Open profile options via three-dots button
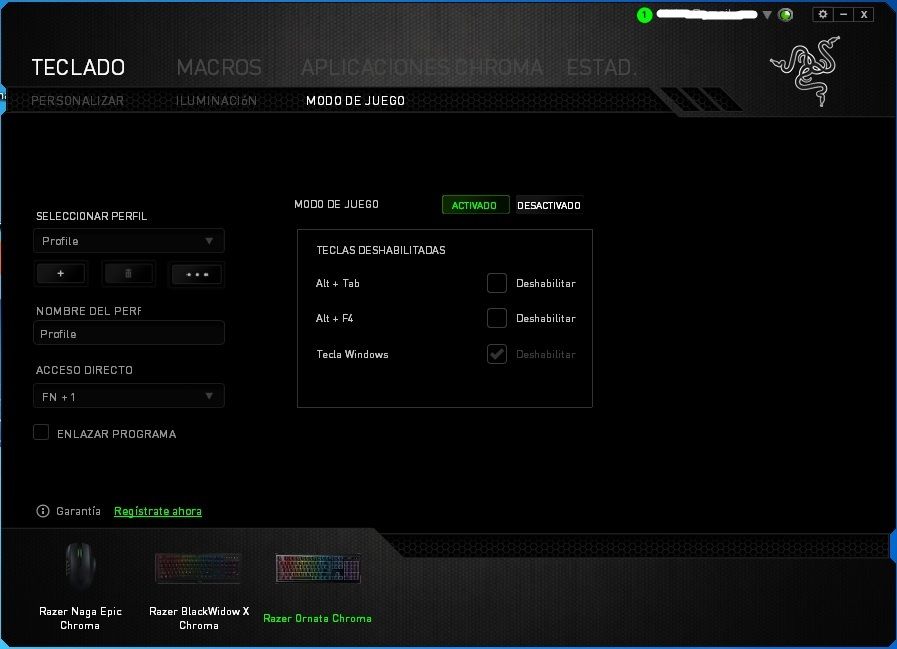 (x=196, y=273)
